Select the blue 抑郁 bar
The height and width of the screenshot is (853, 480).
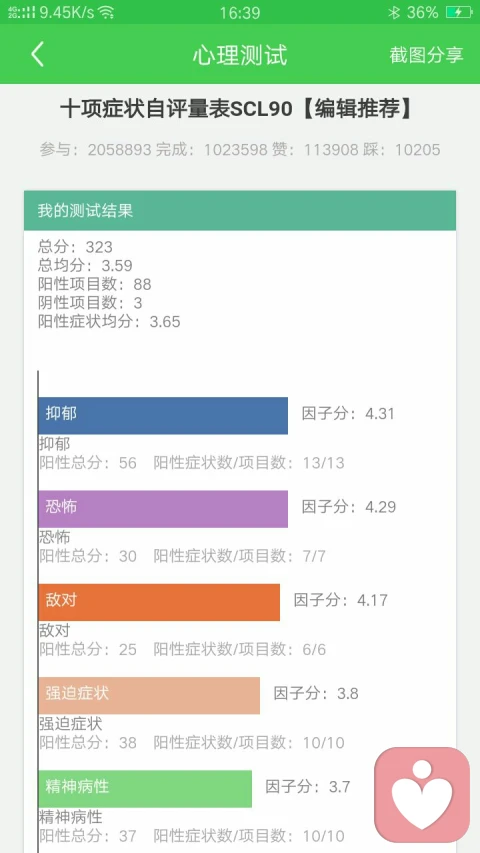click(x=163, y=415)
